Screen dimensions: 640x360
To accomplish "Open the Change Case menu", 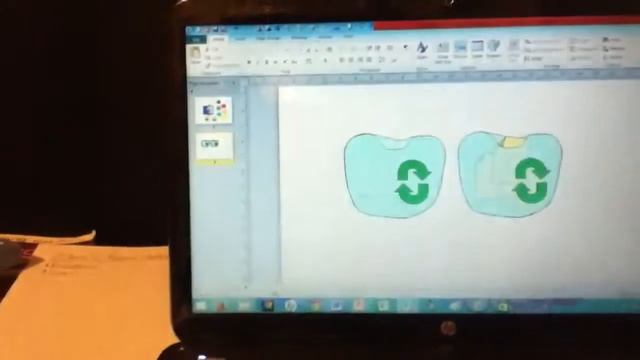I will click(294, 62).
